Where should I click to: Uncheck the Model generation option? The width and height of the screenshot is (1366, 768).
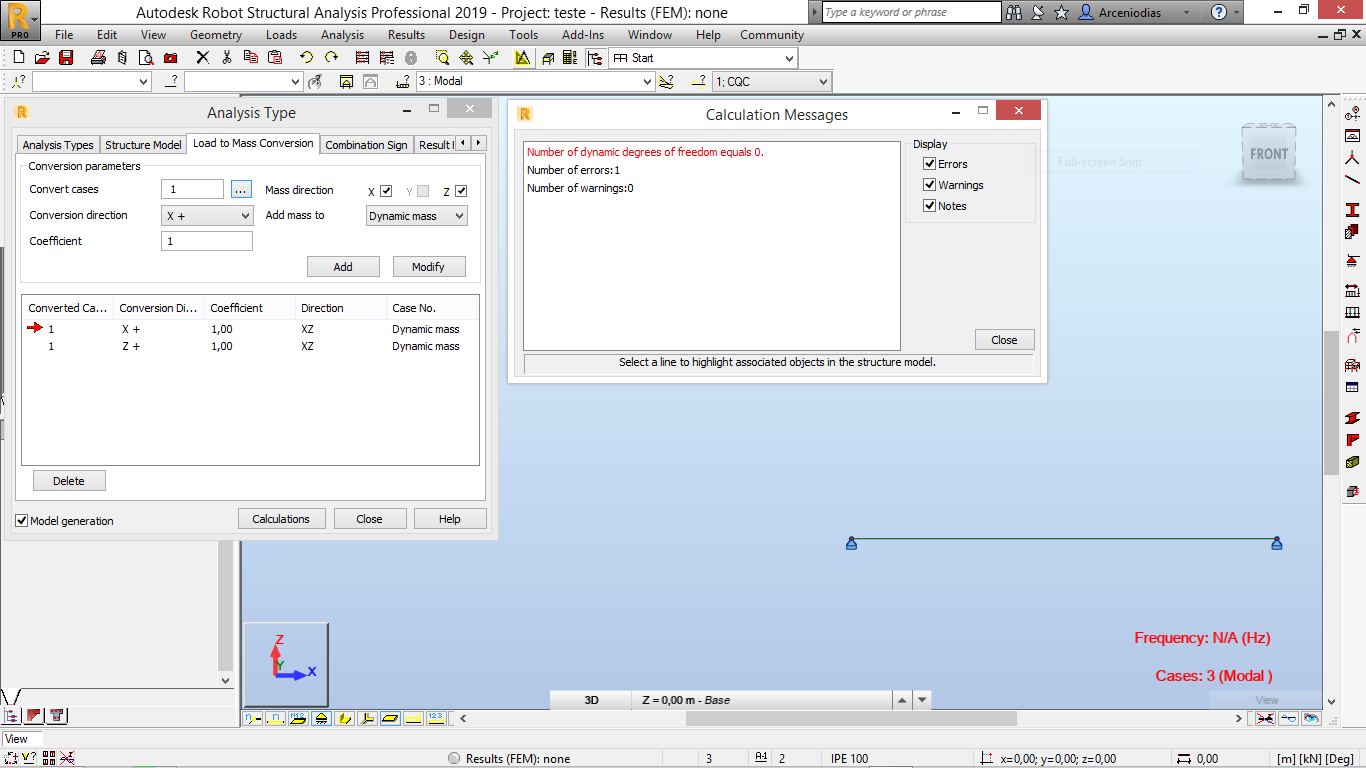coord(22,521)
